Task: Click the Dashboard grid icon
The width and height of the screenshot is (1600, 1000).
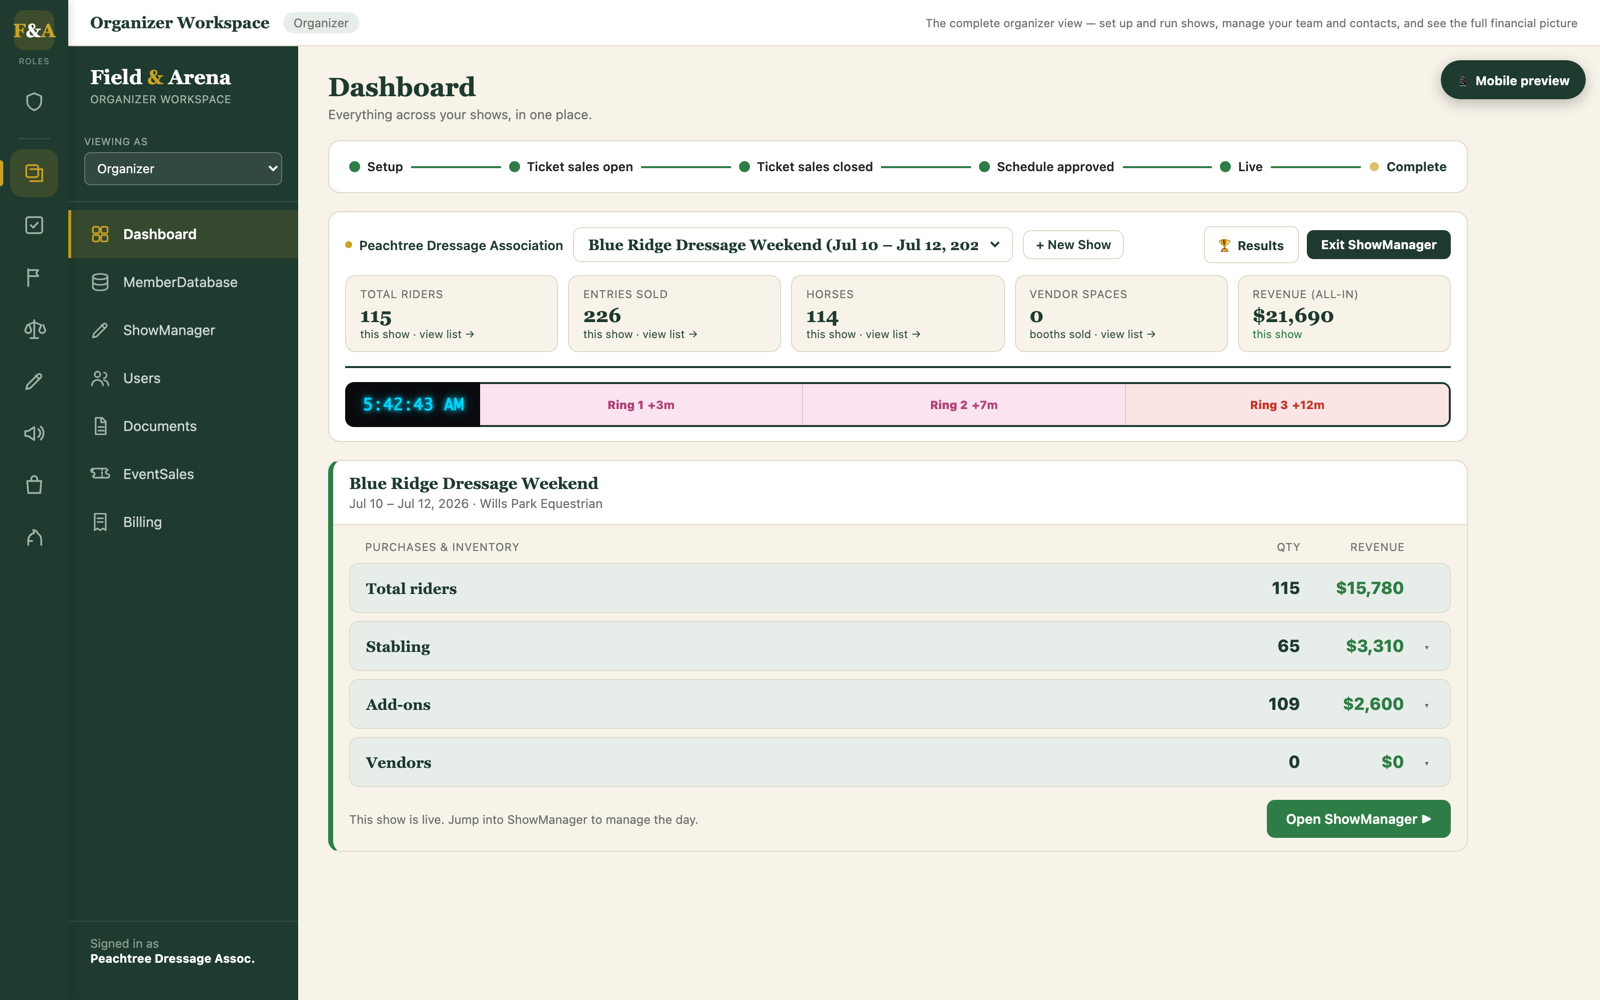Action: click(100, 234)
